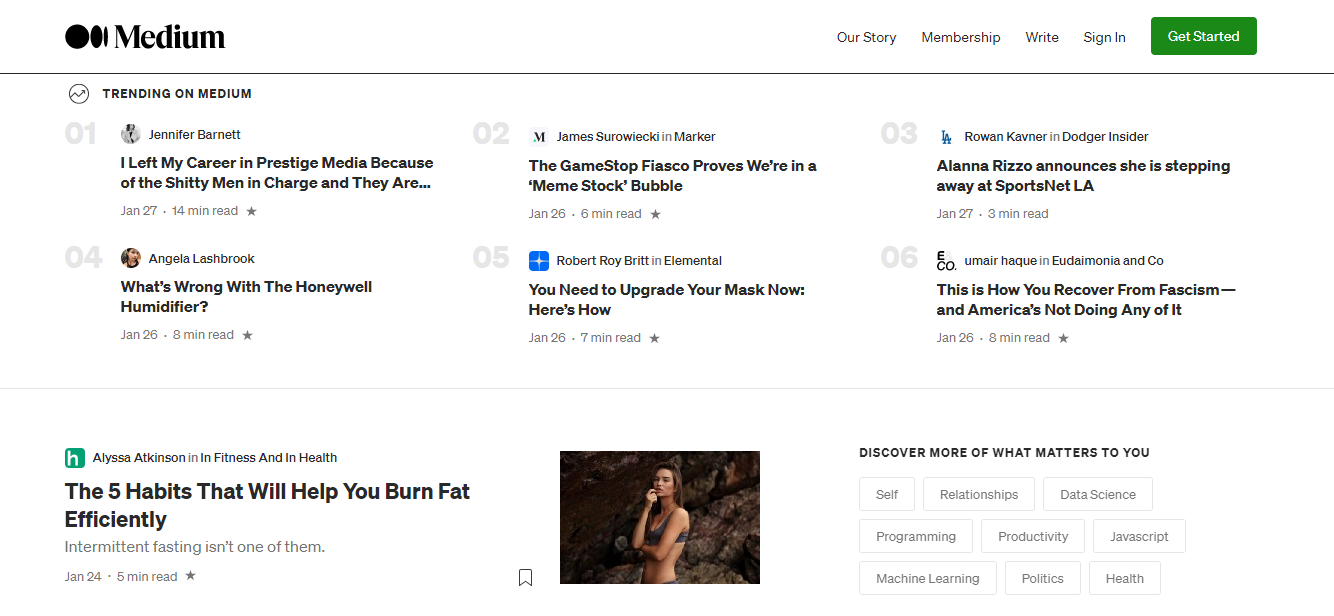The width and height of the screenshot is (1334, 616).
Task: Click trending rank number 01
Action: [81, 134]
